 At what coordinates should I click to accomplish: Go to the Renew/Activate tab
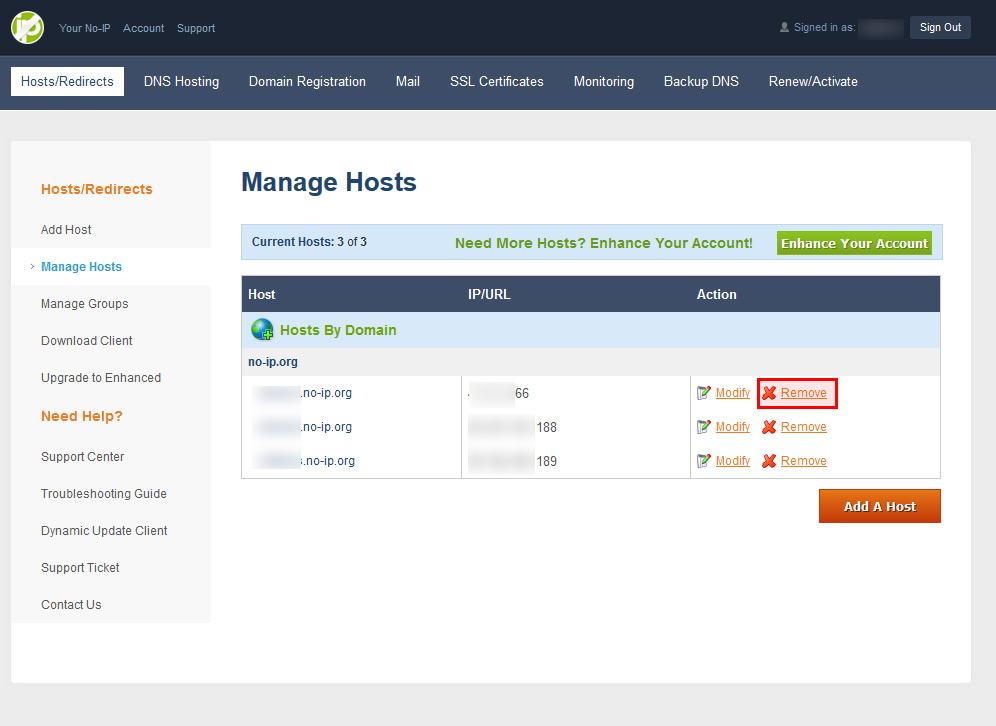coord(813,81)
